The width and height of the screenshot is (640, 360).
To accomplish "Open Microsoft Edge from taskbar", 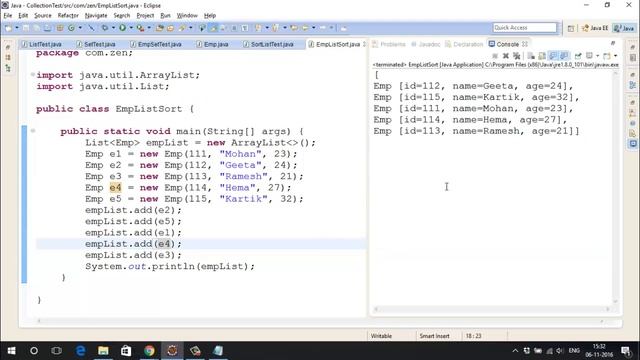I will pyautogui.click(x=80, y=351).
